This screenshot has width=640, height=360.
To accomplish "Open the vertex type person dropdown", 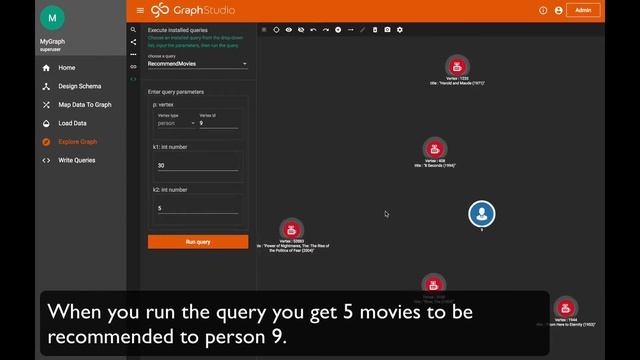I will point(176,123).
